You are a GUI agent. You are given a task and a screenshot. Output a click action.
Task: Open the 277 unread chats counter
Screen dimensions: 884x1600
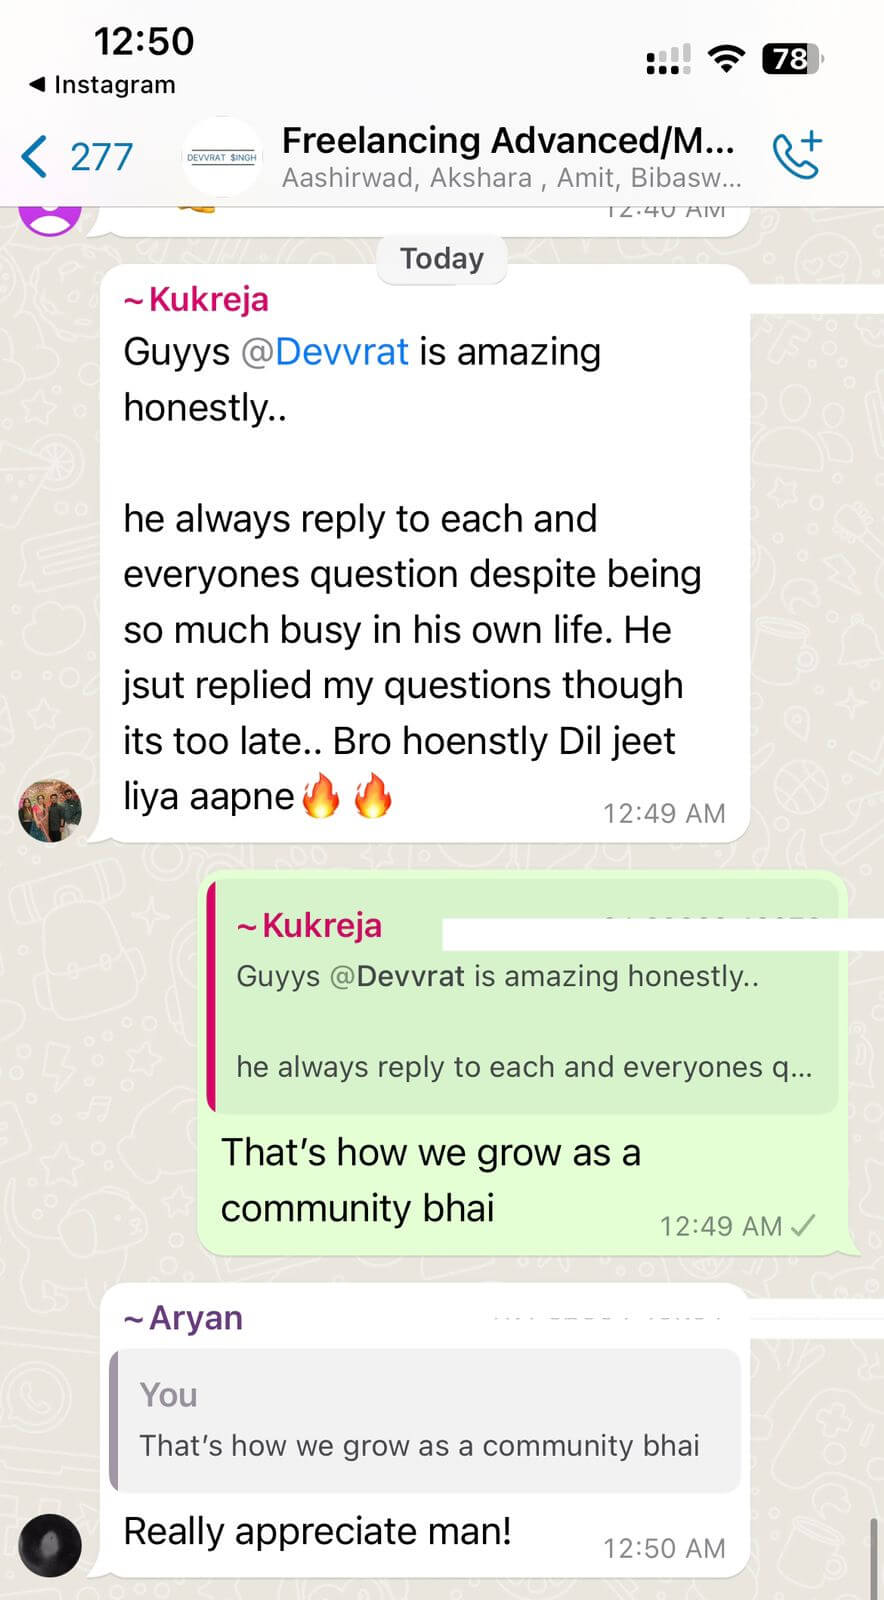(101, 157)
